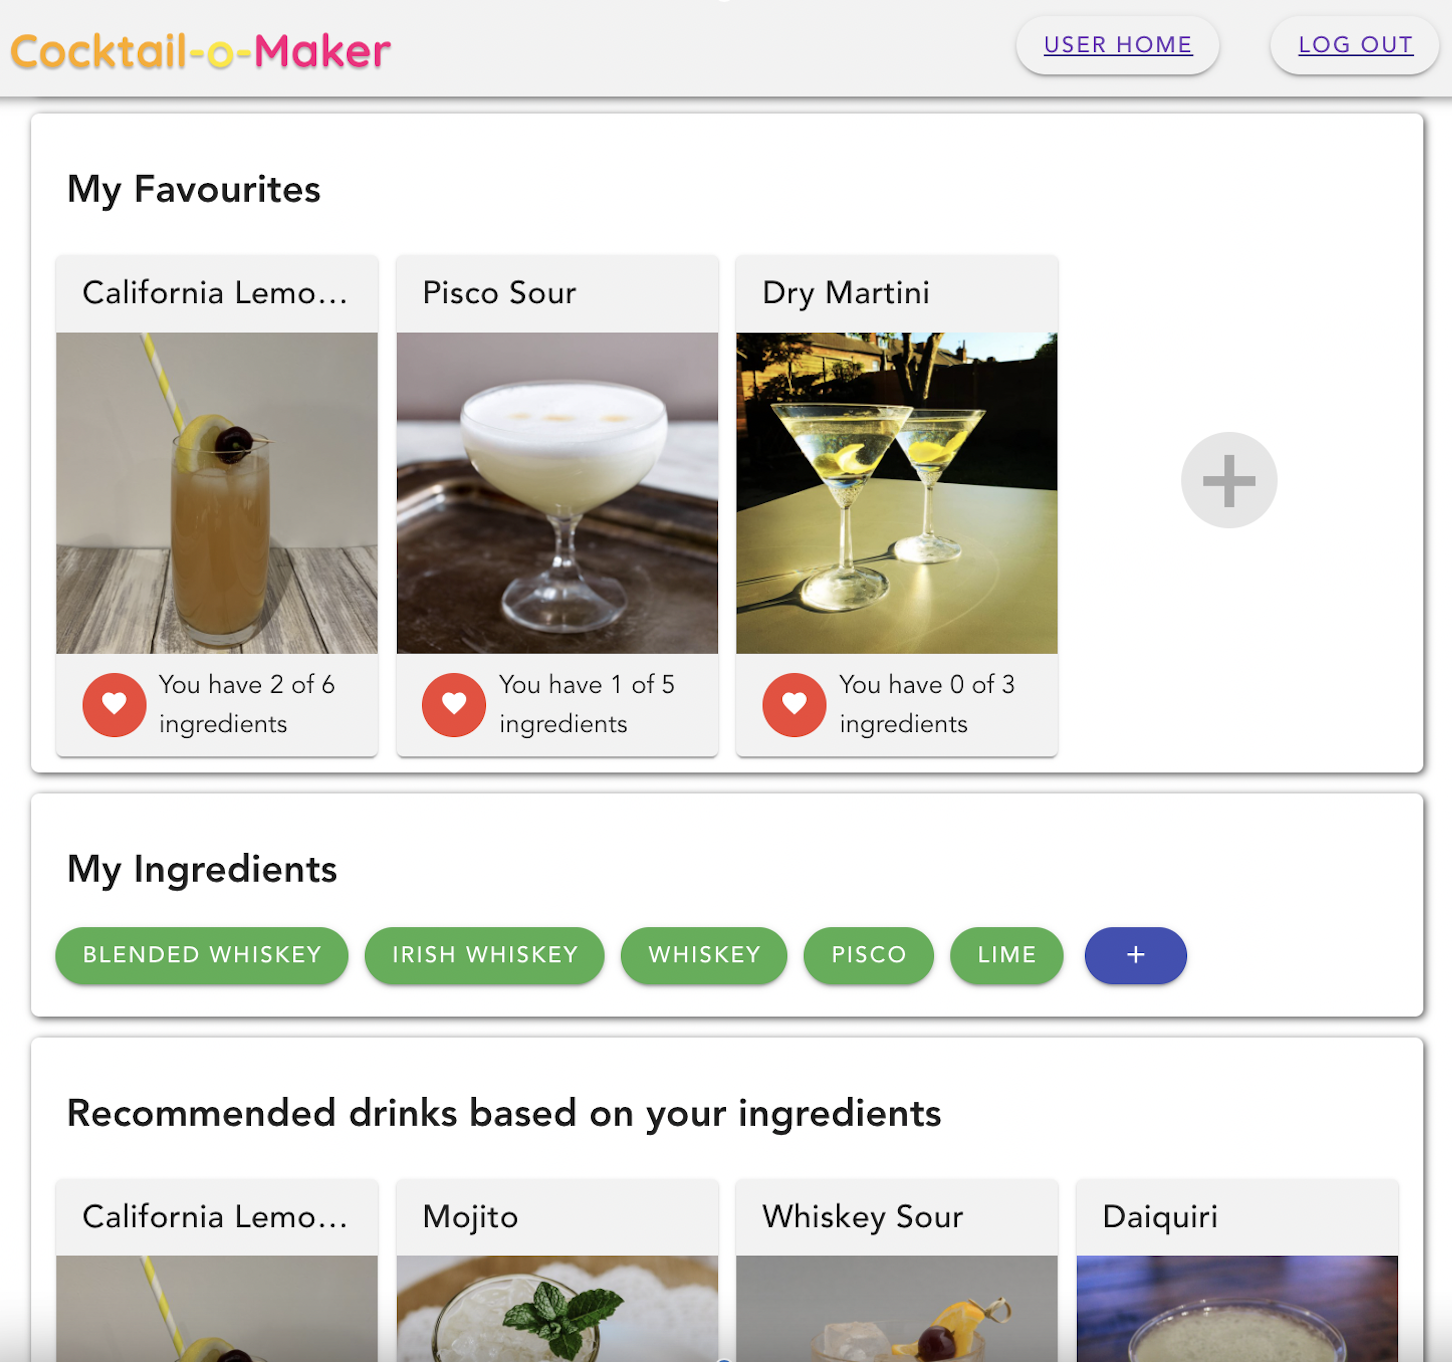Image resolution: width=1452 pixels, height=1362 pixels.
Task: Remove Dry Martini from favourites via heart icon
Action: [x=794, y=705]
